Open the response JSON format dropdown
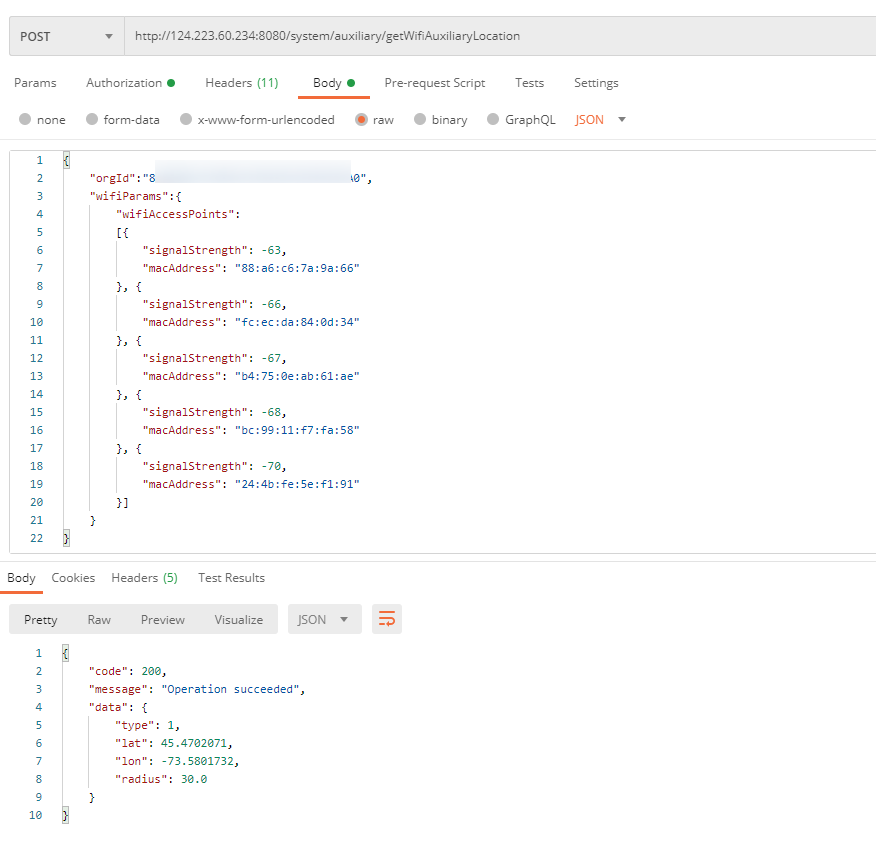Image resolution: width=876 pixels, height=841 pixels. click(324, 619)
